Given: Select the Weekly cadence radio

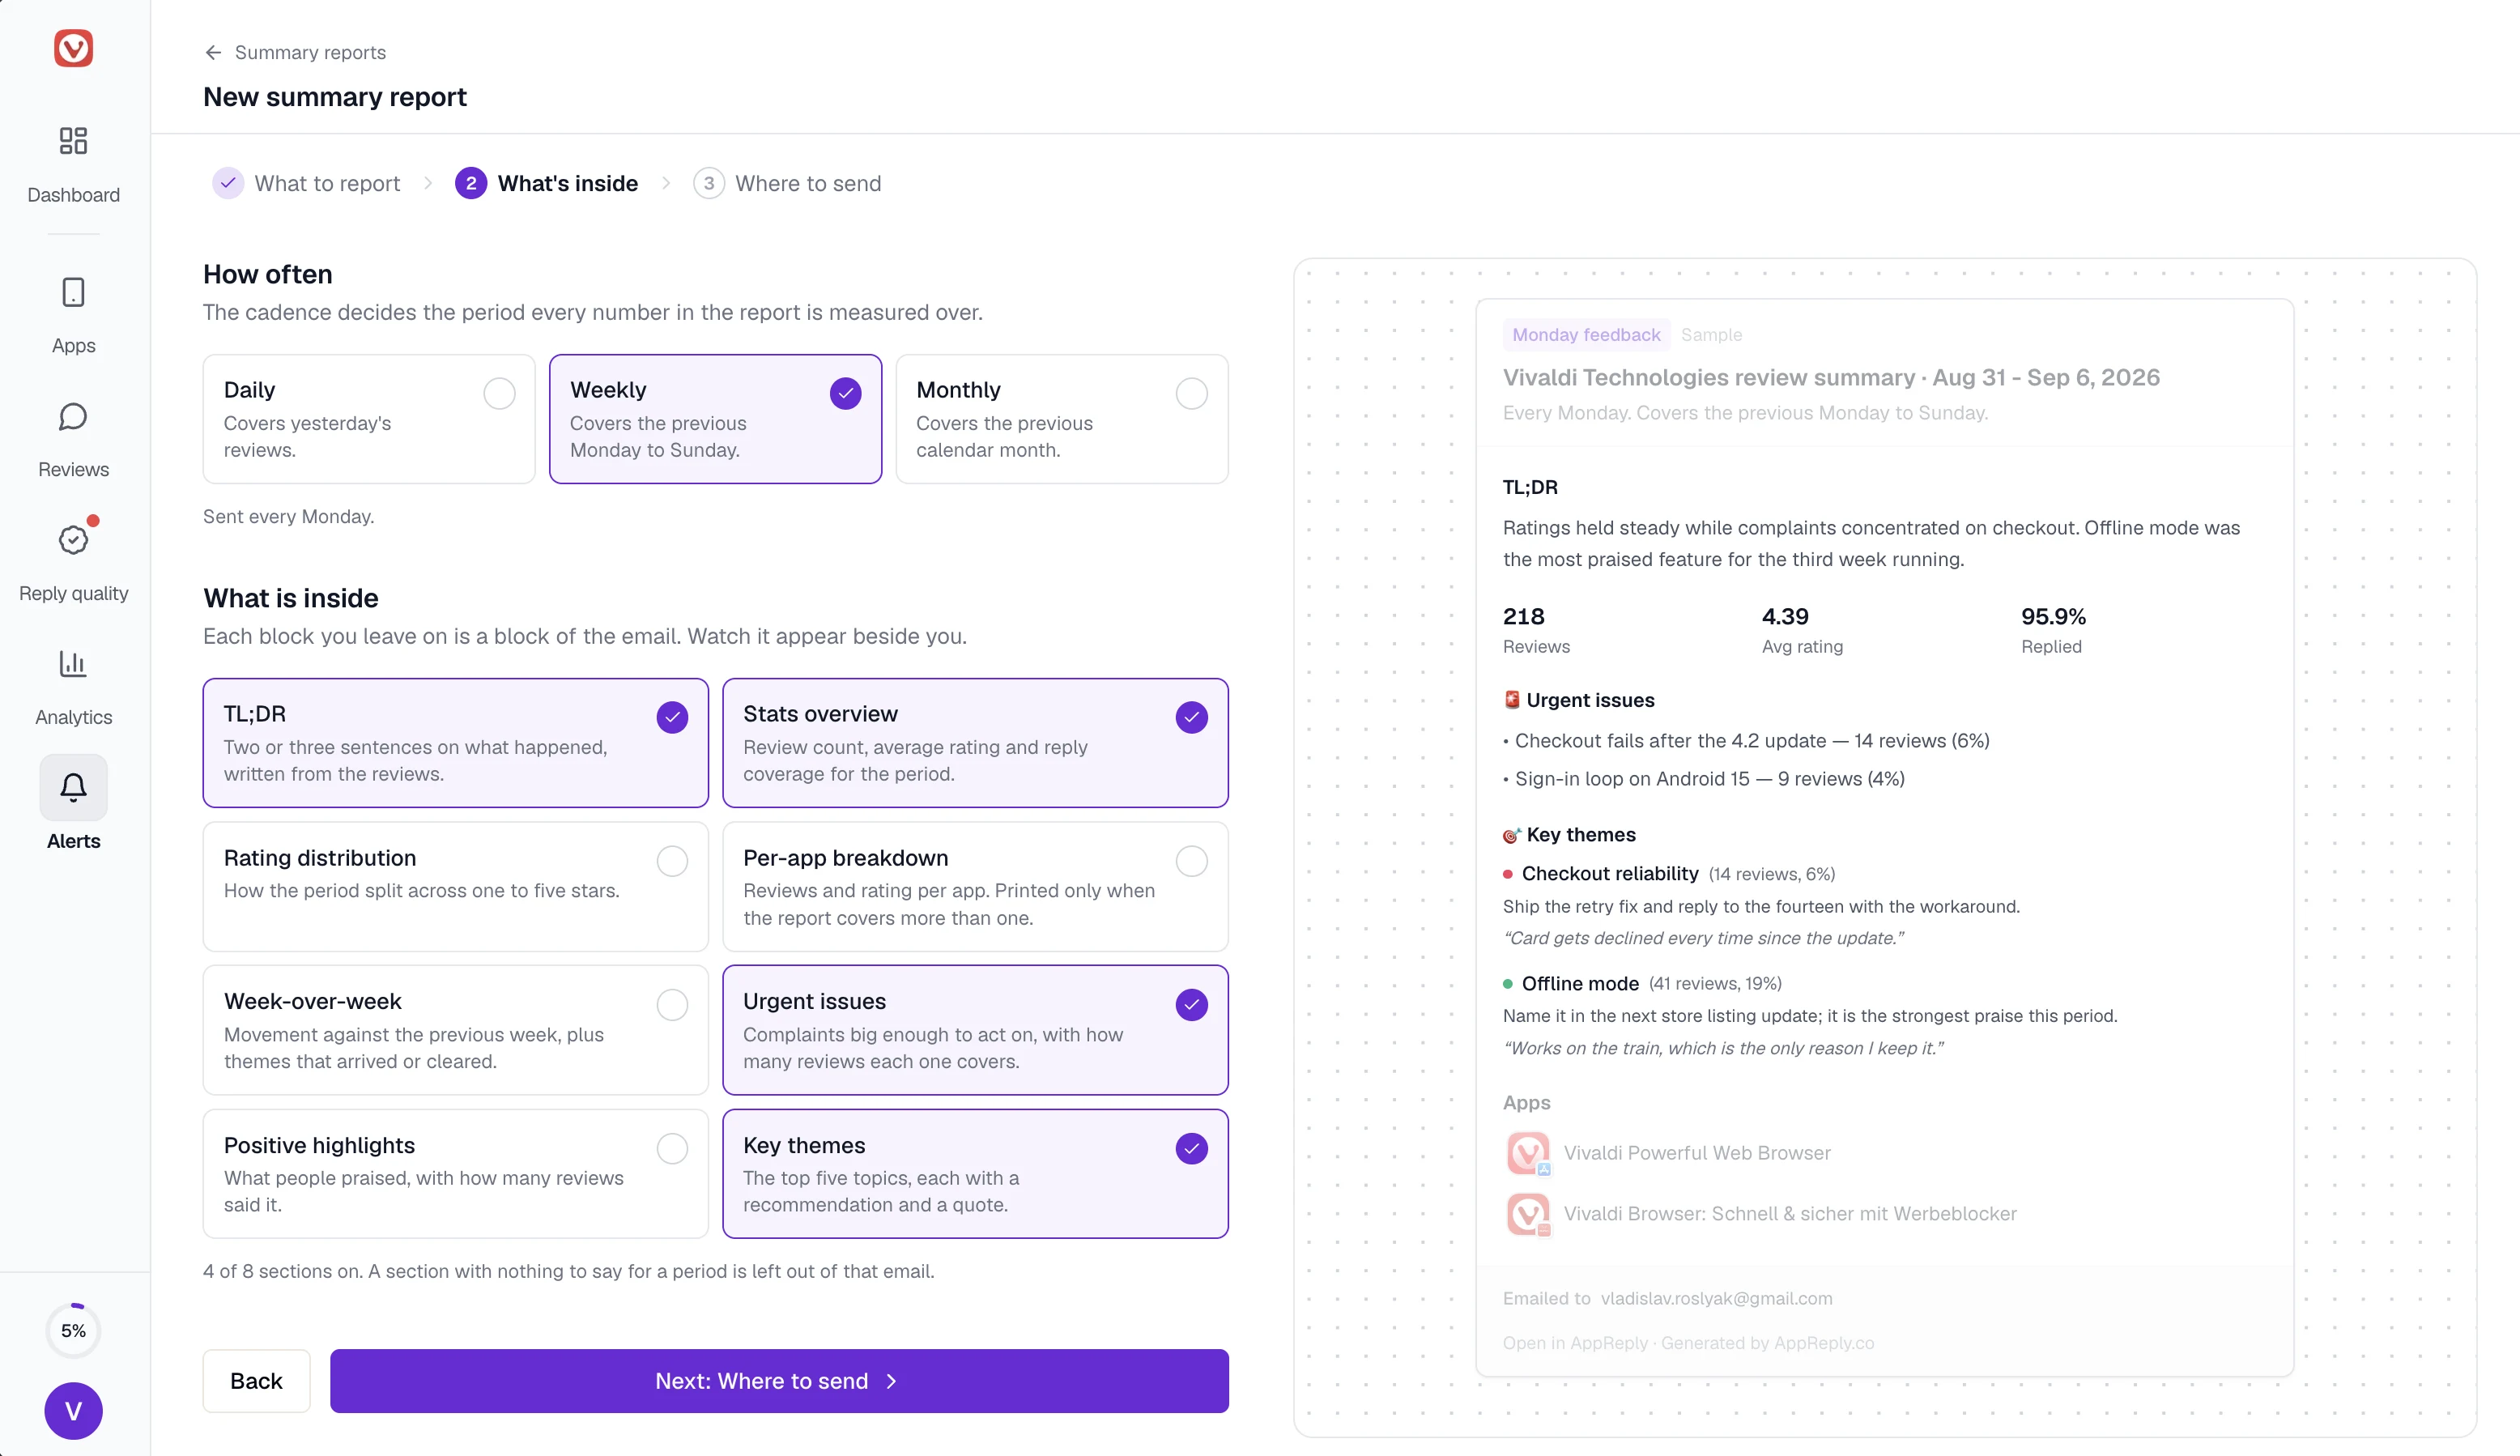Looking at the screenshot, I should pyautogui.click(x=846, y=393).
